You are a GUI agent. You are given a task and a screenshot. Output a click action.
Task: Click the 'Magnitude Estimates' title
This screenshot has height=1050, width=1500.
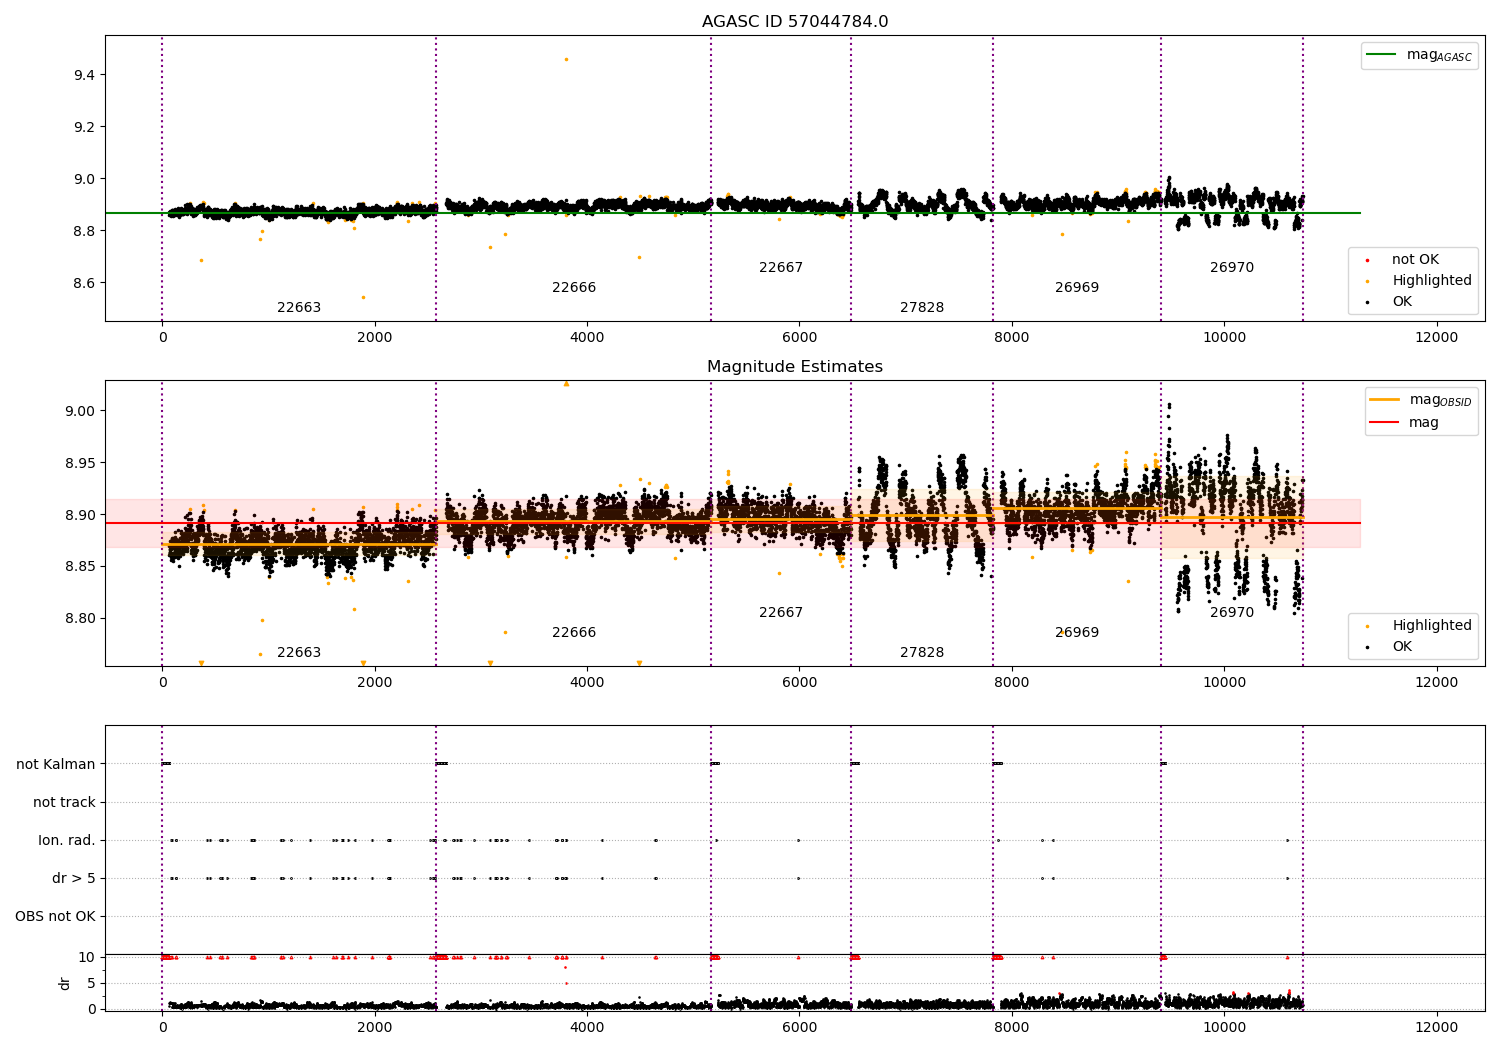click(795, 367)
